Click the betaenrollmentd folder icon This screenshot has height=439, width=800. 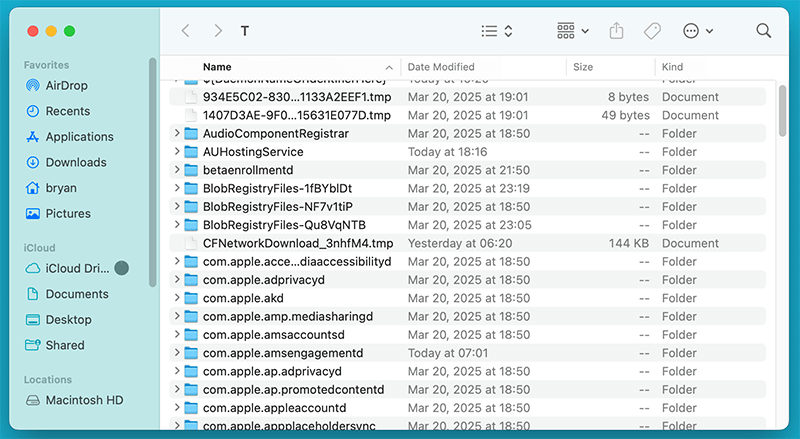pyautogui.click(x=191, y=170)
